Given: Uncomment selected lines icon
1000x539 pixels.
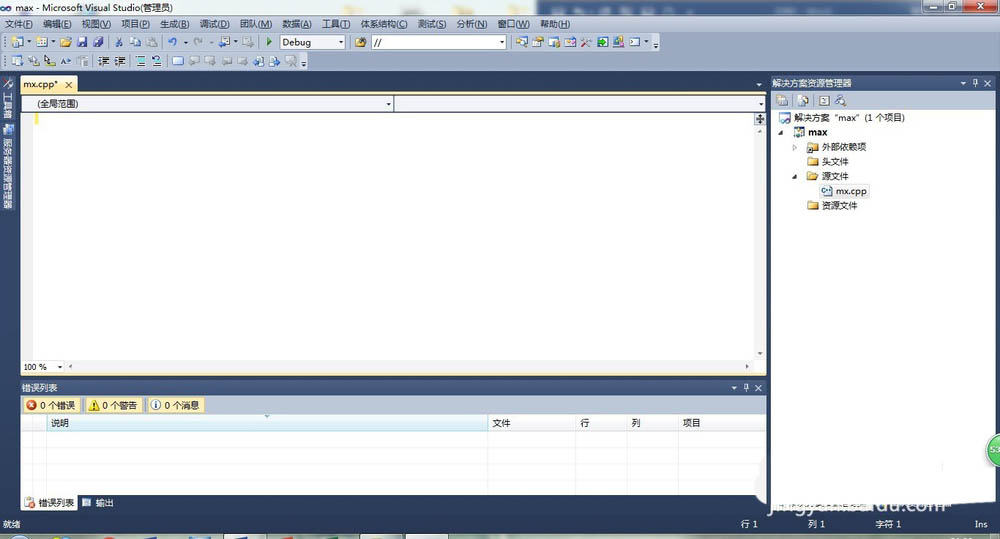Looking at the screenshot, I should 156,61.
